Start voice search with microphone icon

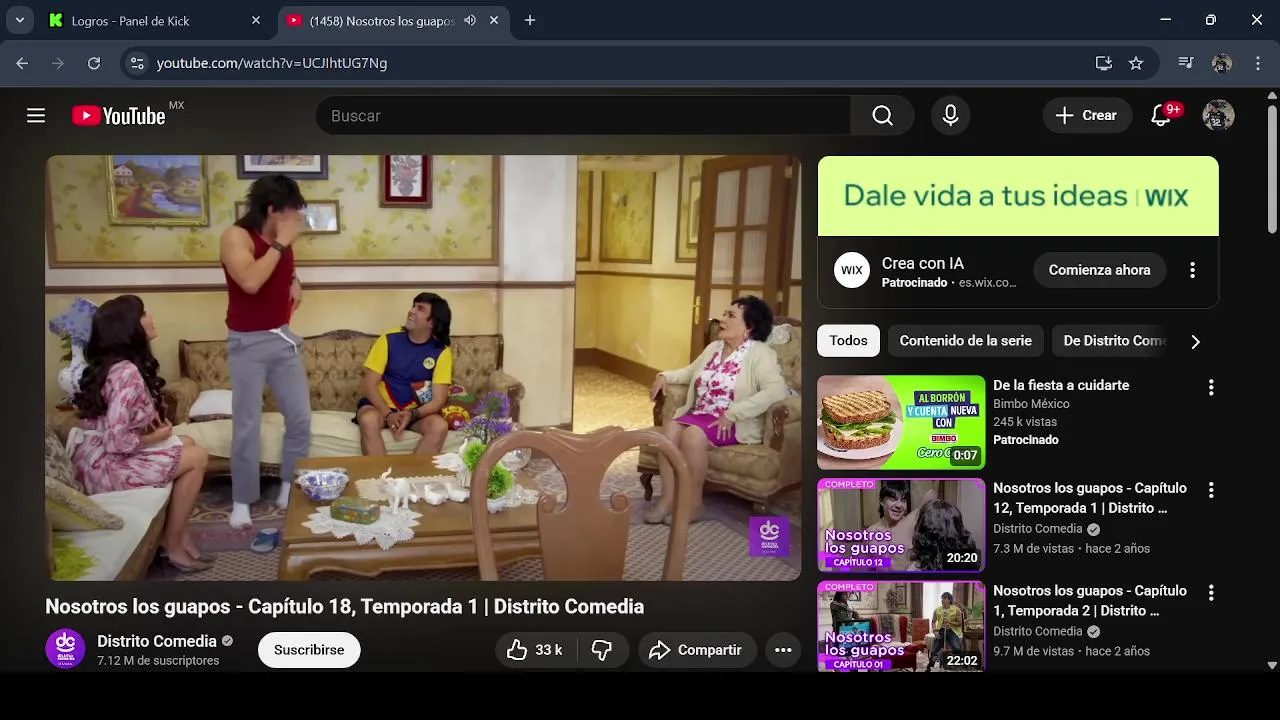tap(951, 116)
